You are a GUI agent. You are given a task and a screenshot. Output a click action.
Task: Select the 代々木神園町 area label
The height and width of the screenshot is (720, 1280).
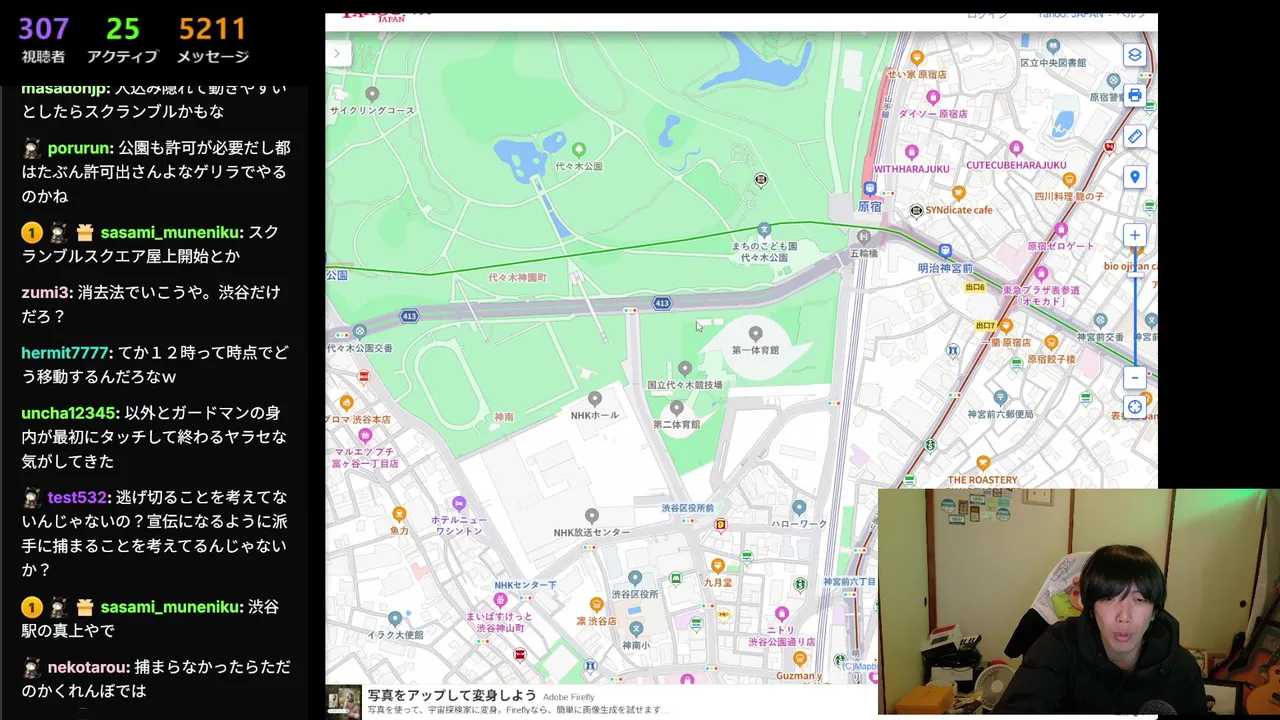point(517,277)
